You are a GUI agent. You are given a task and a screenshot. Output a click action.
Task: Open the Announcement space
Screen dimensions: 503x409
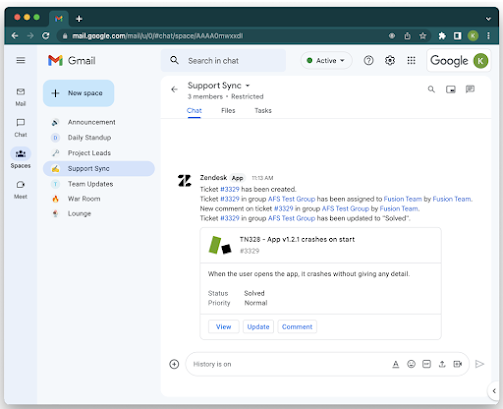[x=99, y=122]
